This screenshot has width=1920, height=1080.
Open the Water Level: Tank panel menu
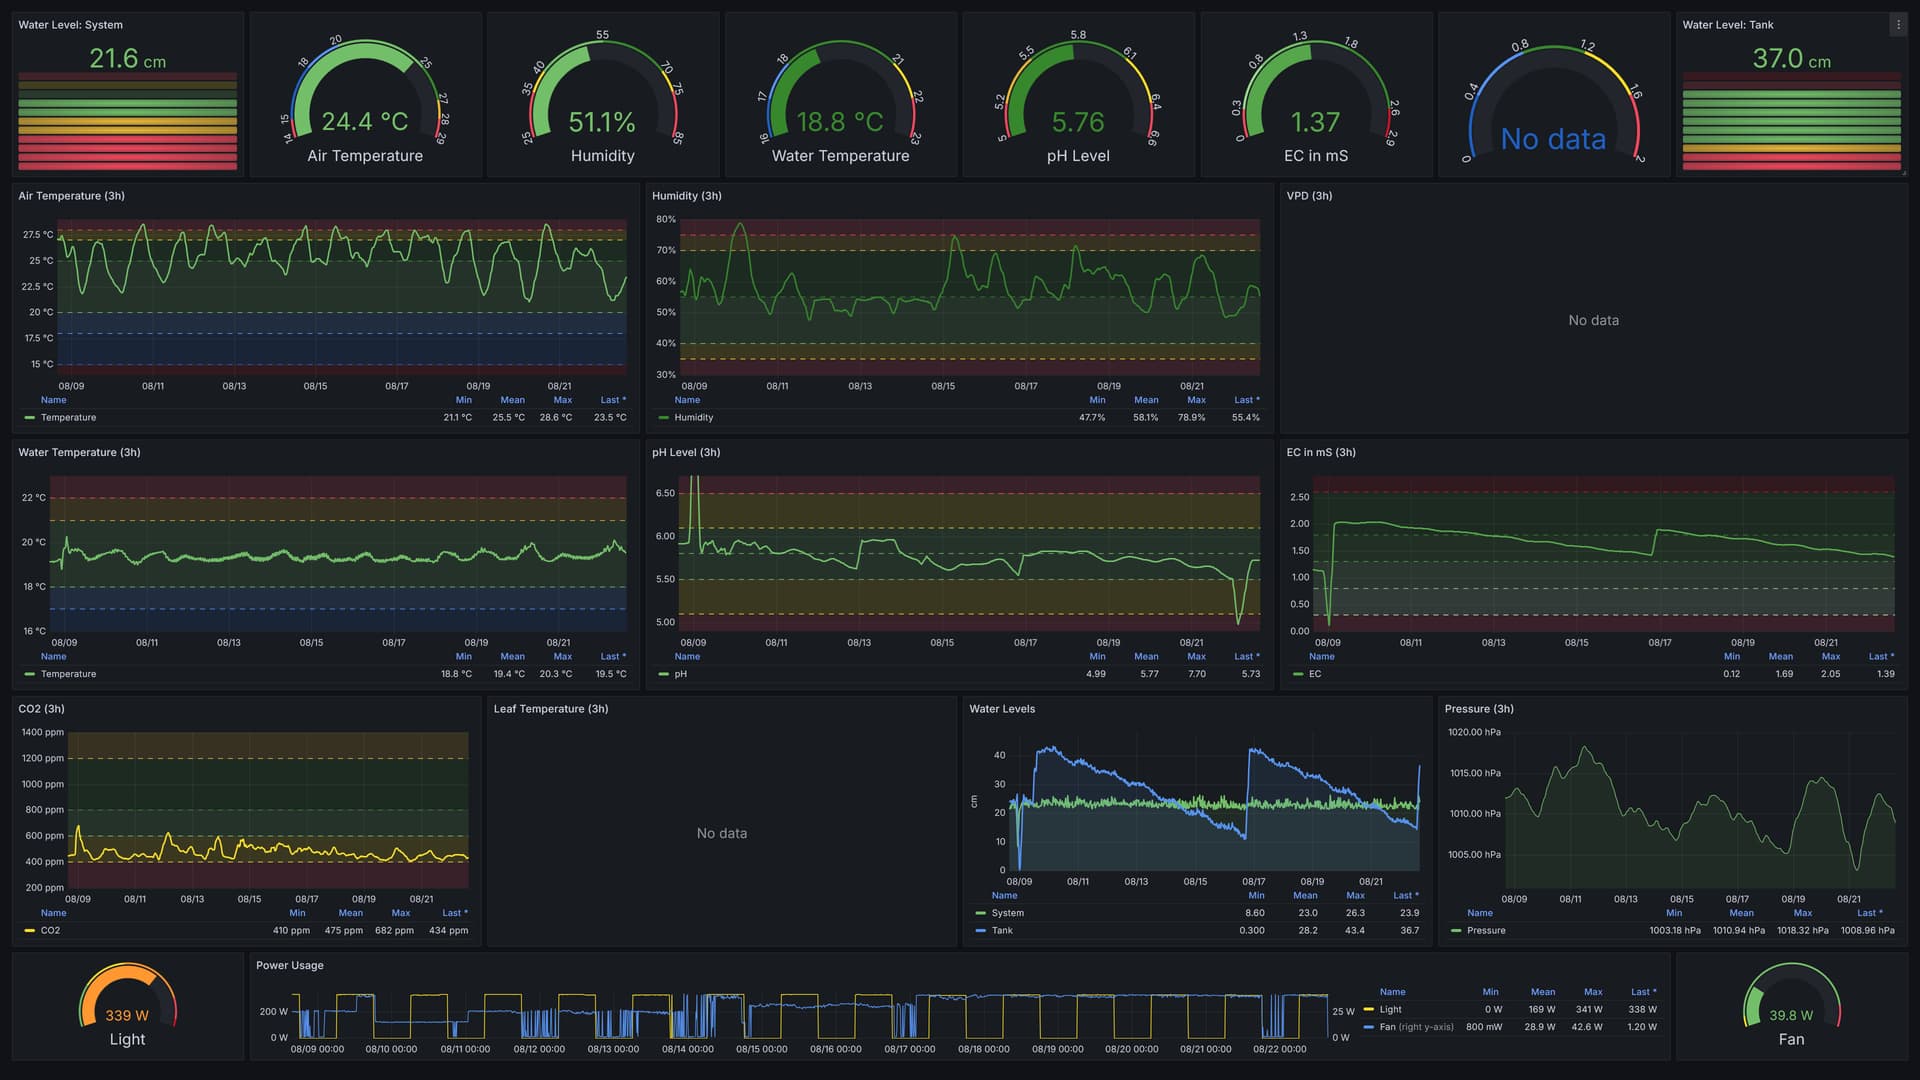[1897, 25]
